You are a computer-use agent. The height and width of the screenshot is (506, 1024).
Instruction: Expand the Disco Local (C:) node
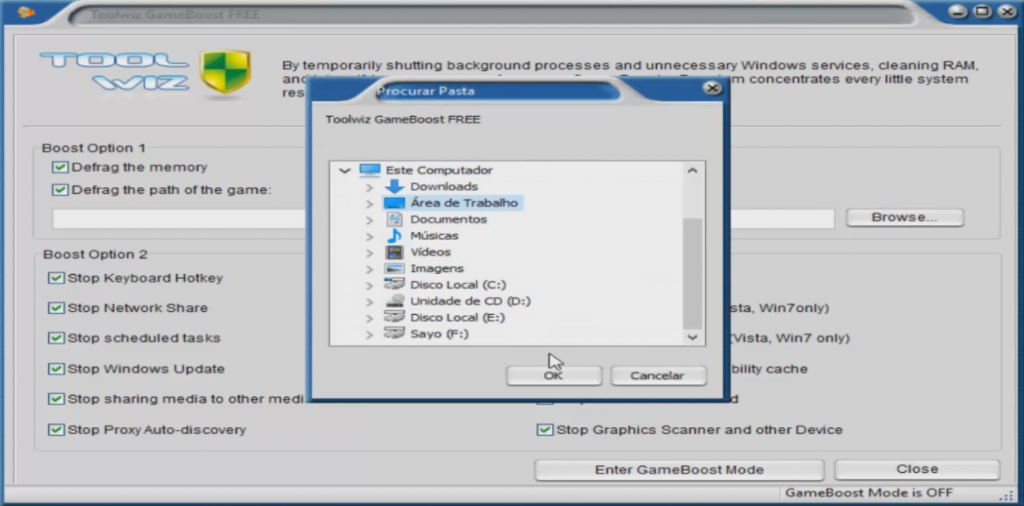pos(370,285)
